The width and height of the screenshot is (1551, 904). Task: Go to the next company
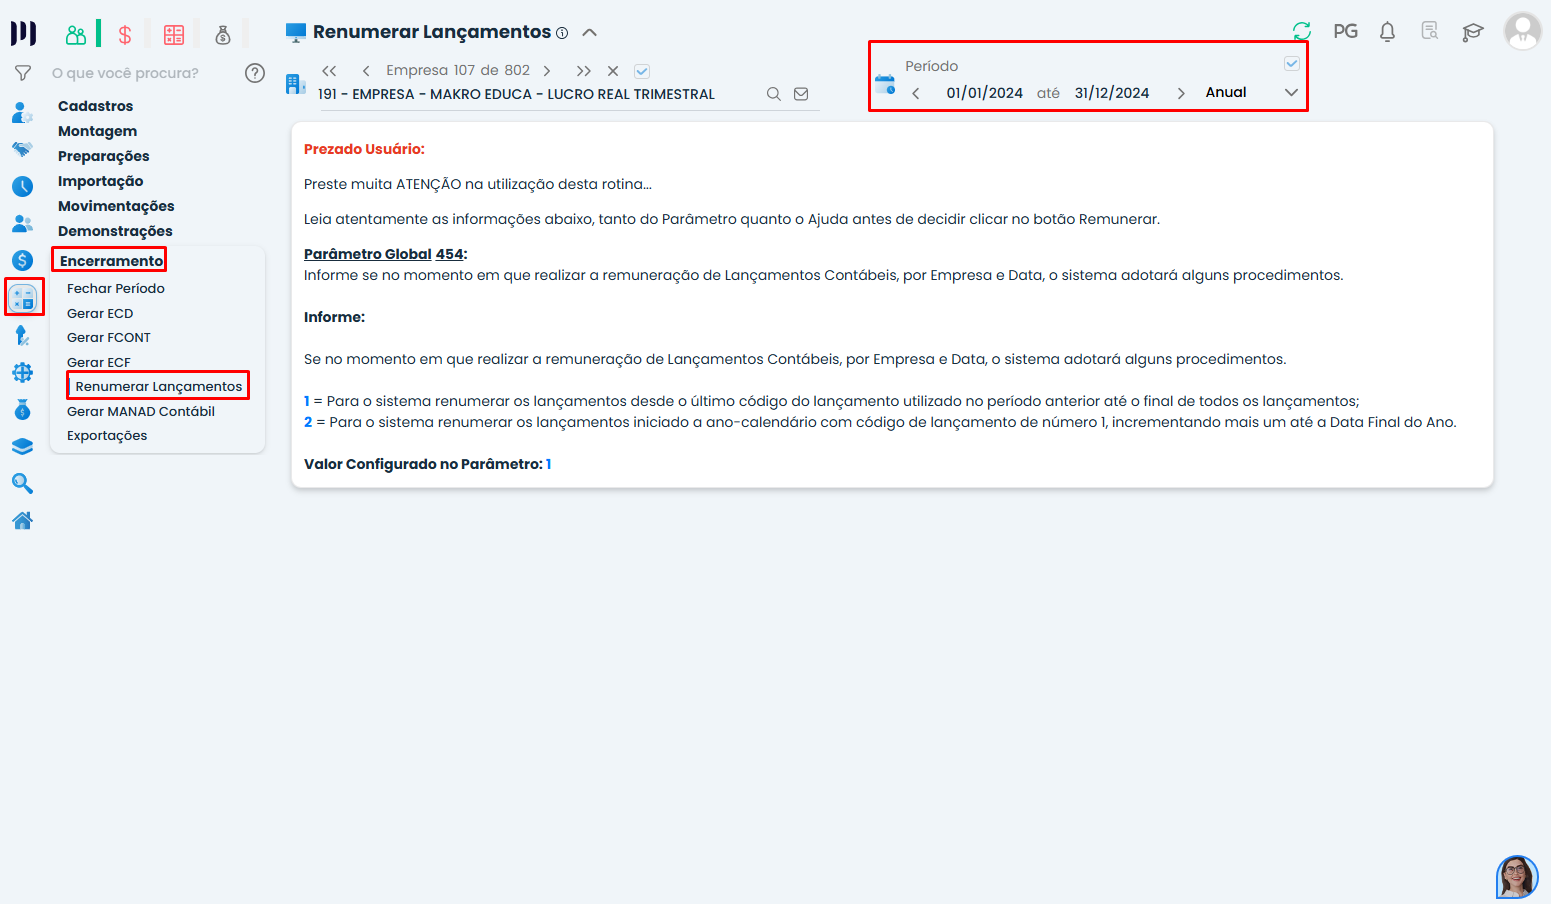(x=547, y=71)
